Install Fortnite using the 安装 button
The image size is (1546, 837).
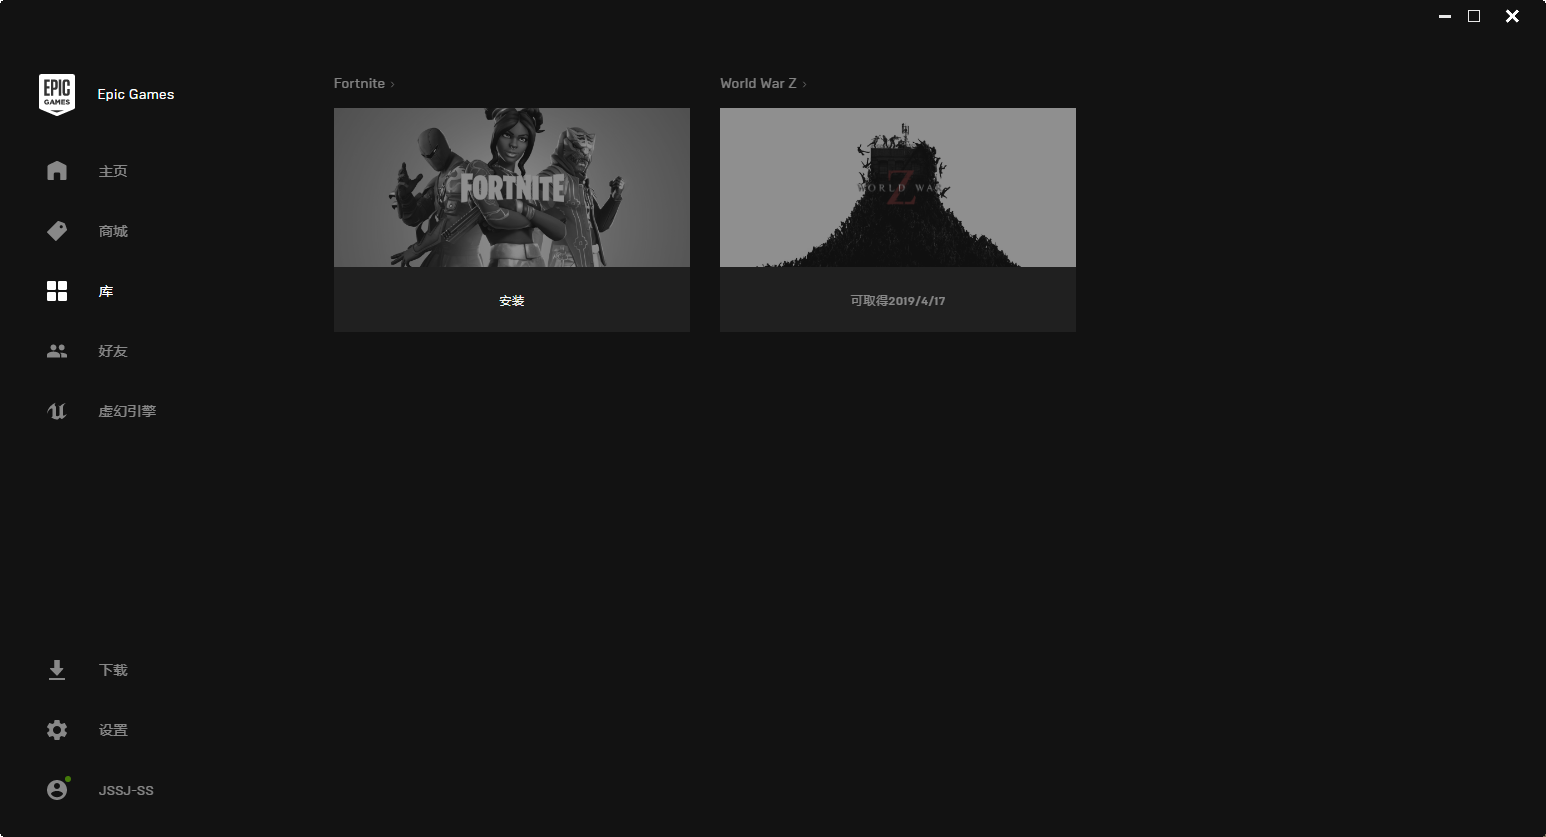pos(512,300)
